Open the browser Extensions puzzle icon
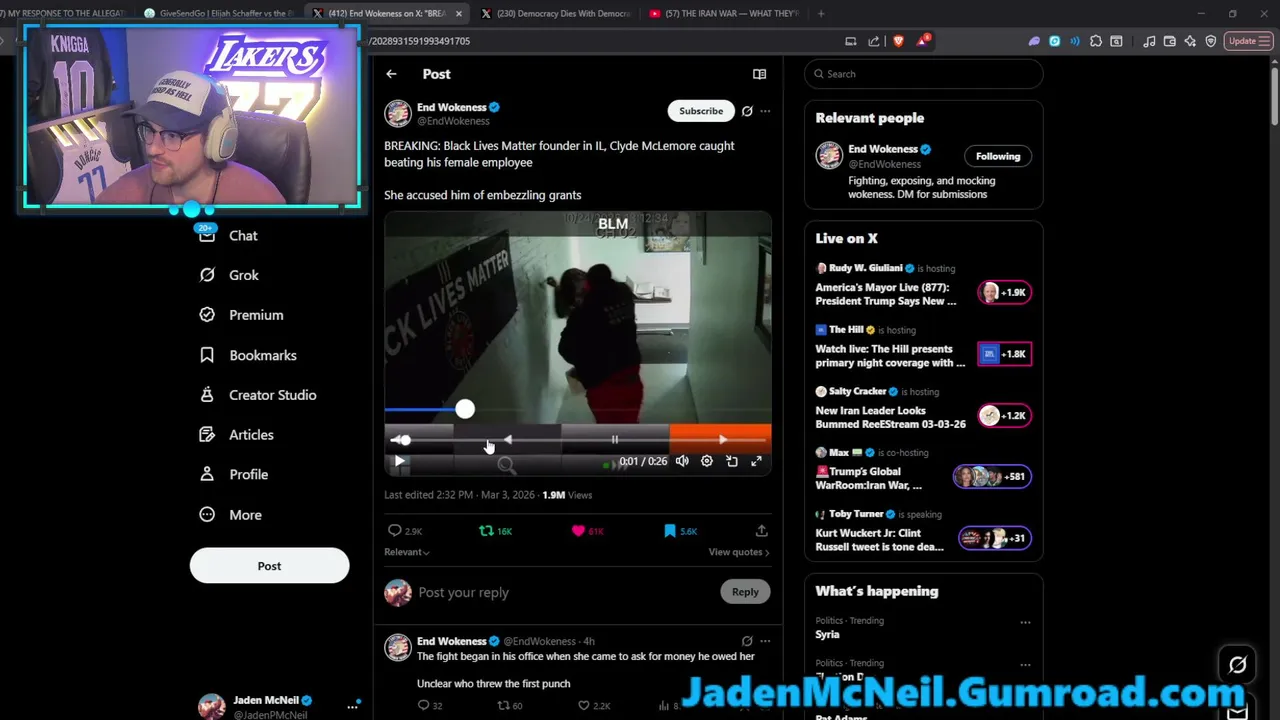The width and height of the screenshot is (1280, 720). pos(1096,41)
